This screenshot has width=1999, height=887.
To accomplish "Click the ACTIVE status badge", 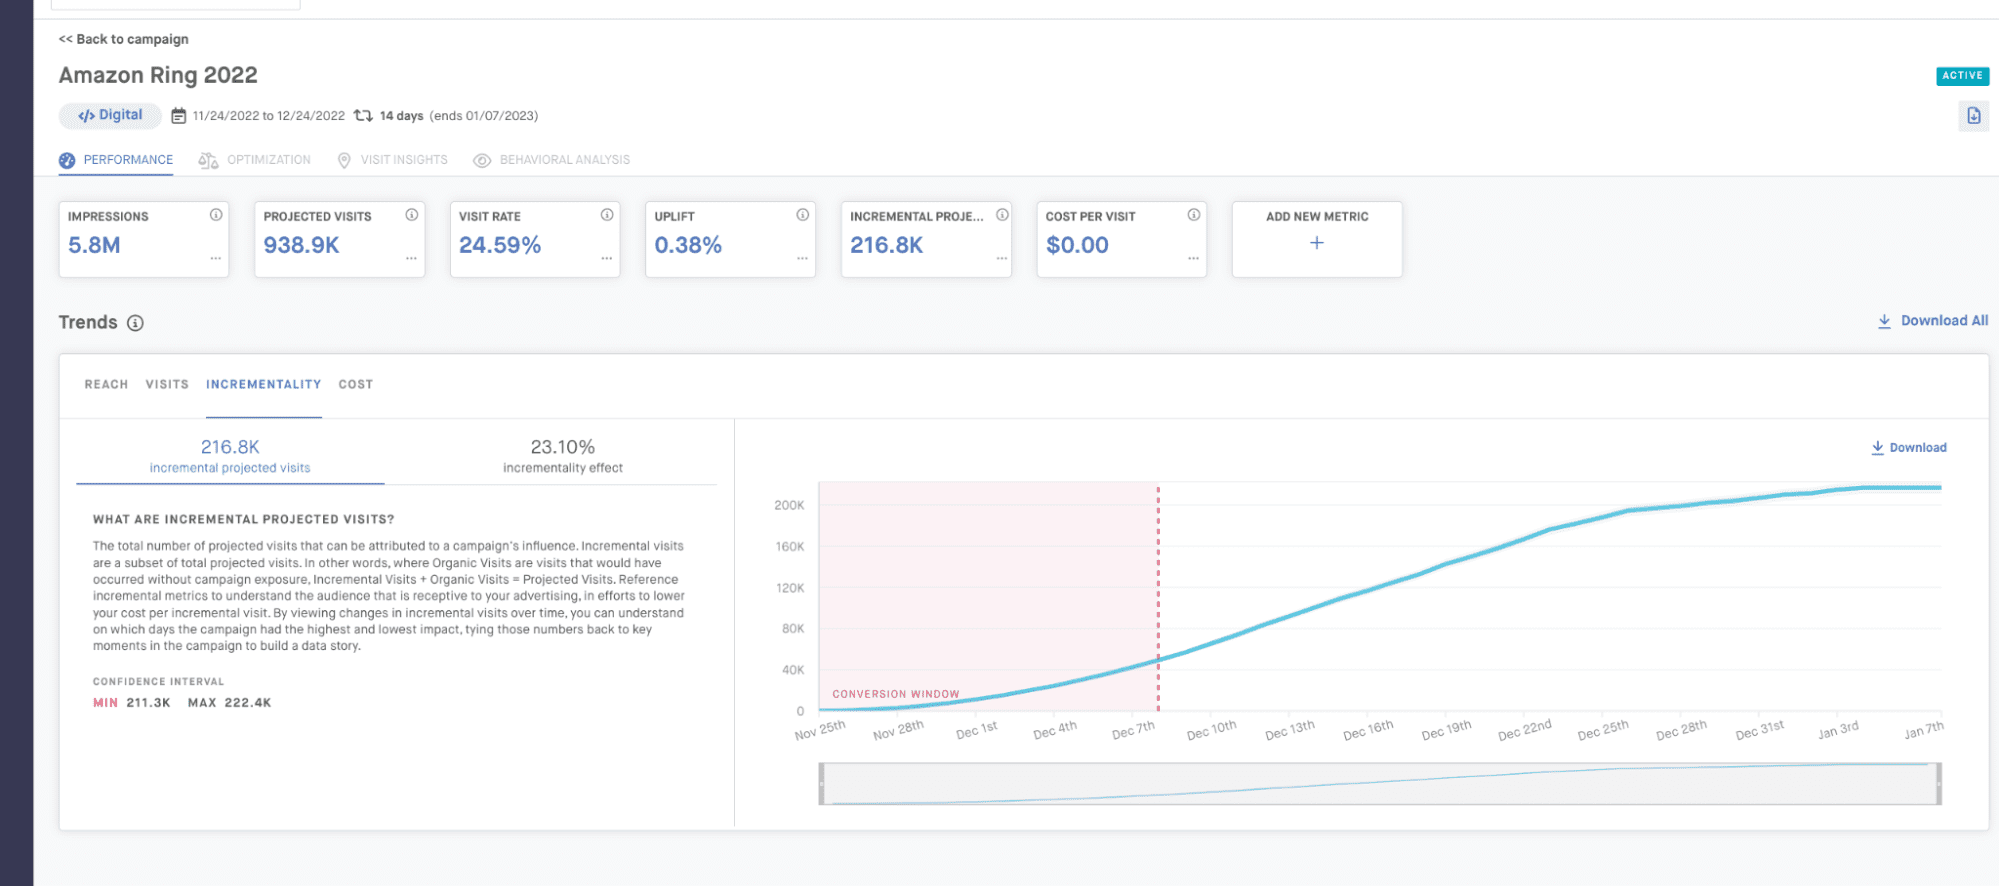I will pos(1962,76).
